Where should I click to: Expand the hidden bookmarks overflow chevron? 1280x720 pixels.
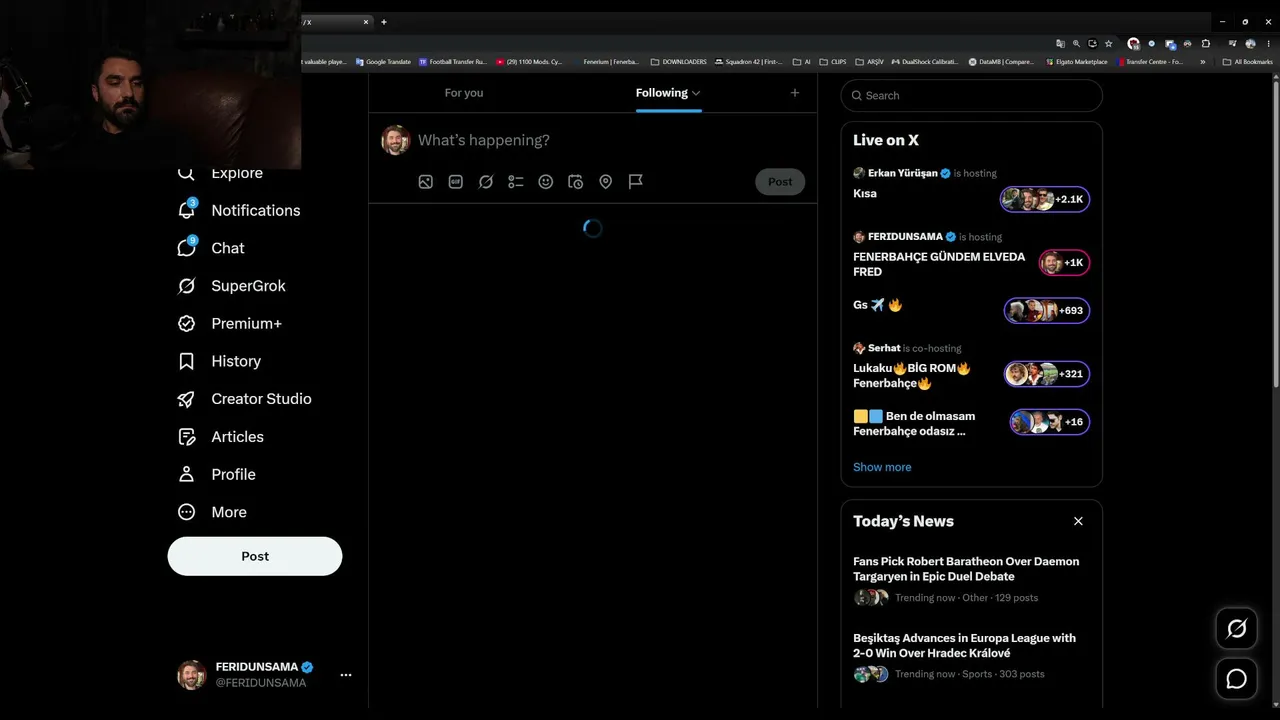click(x=1202, y=62)
